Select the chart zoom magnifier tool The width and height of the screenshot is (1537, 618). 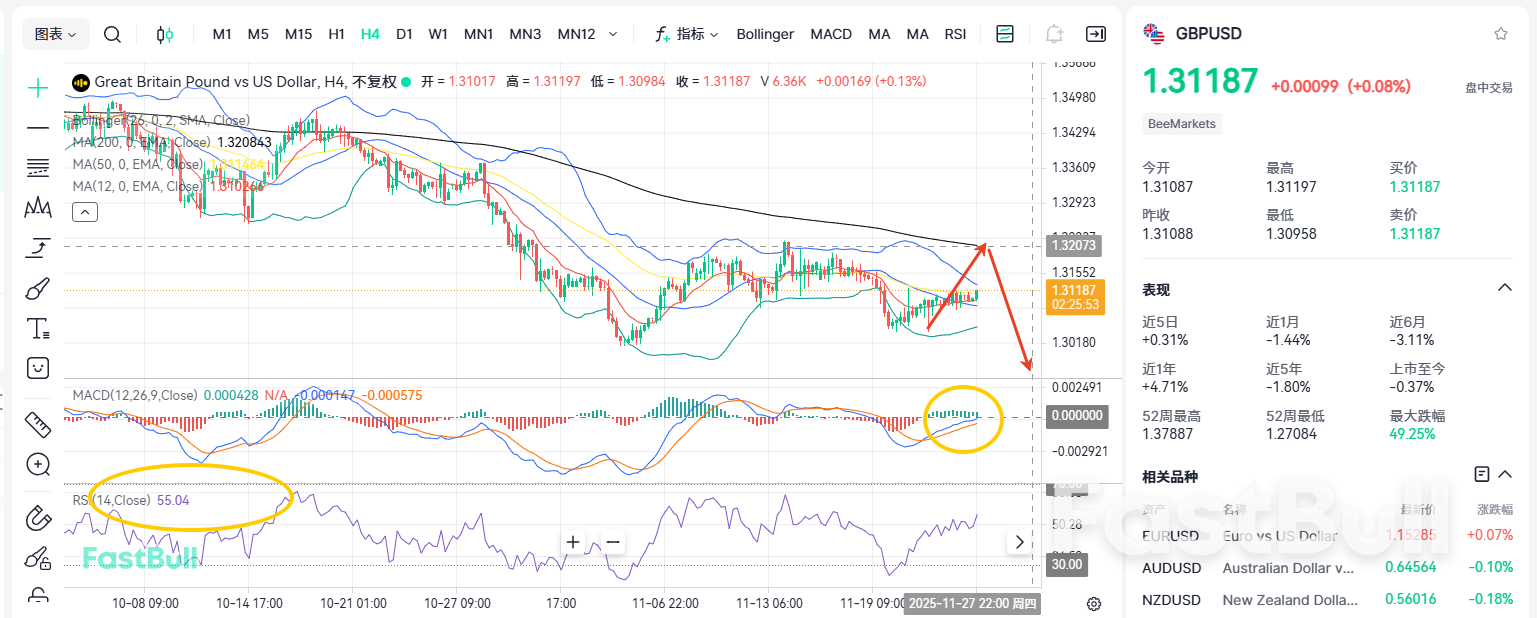37,464
